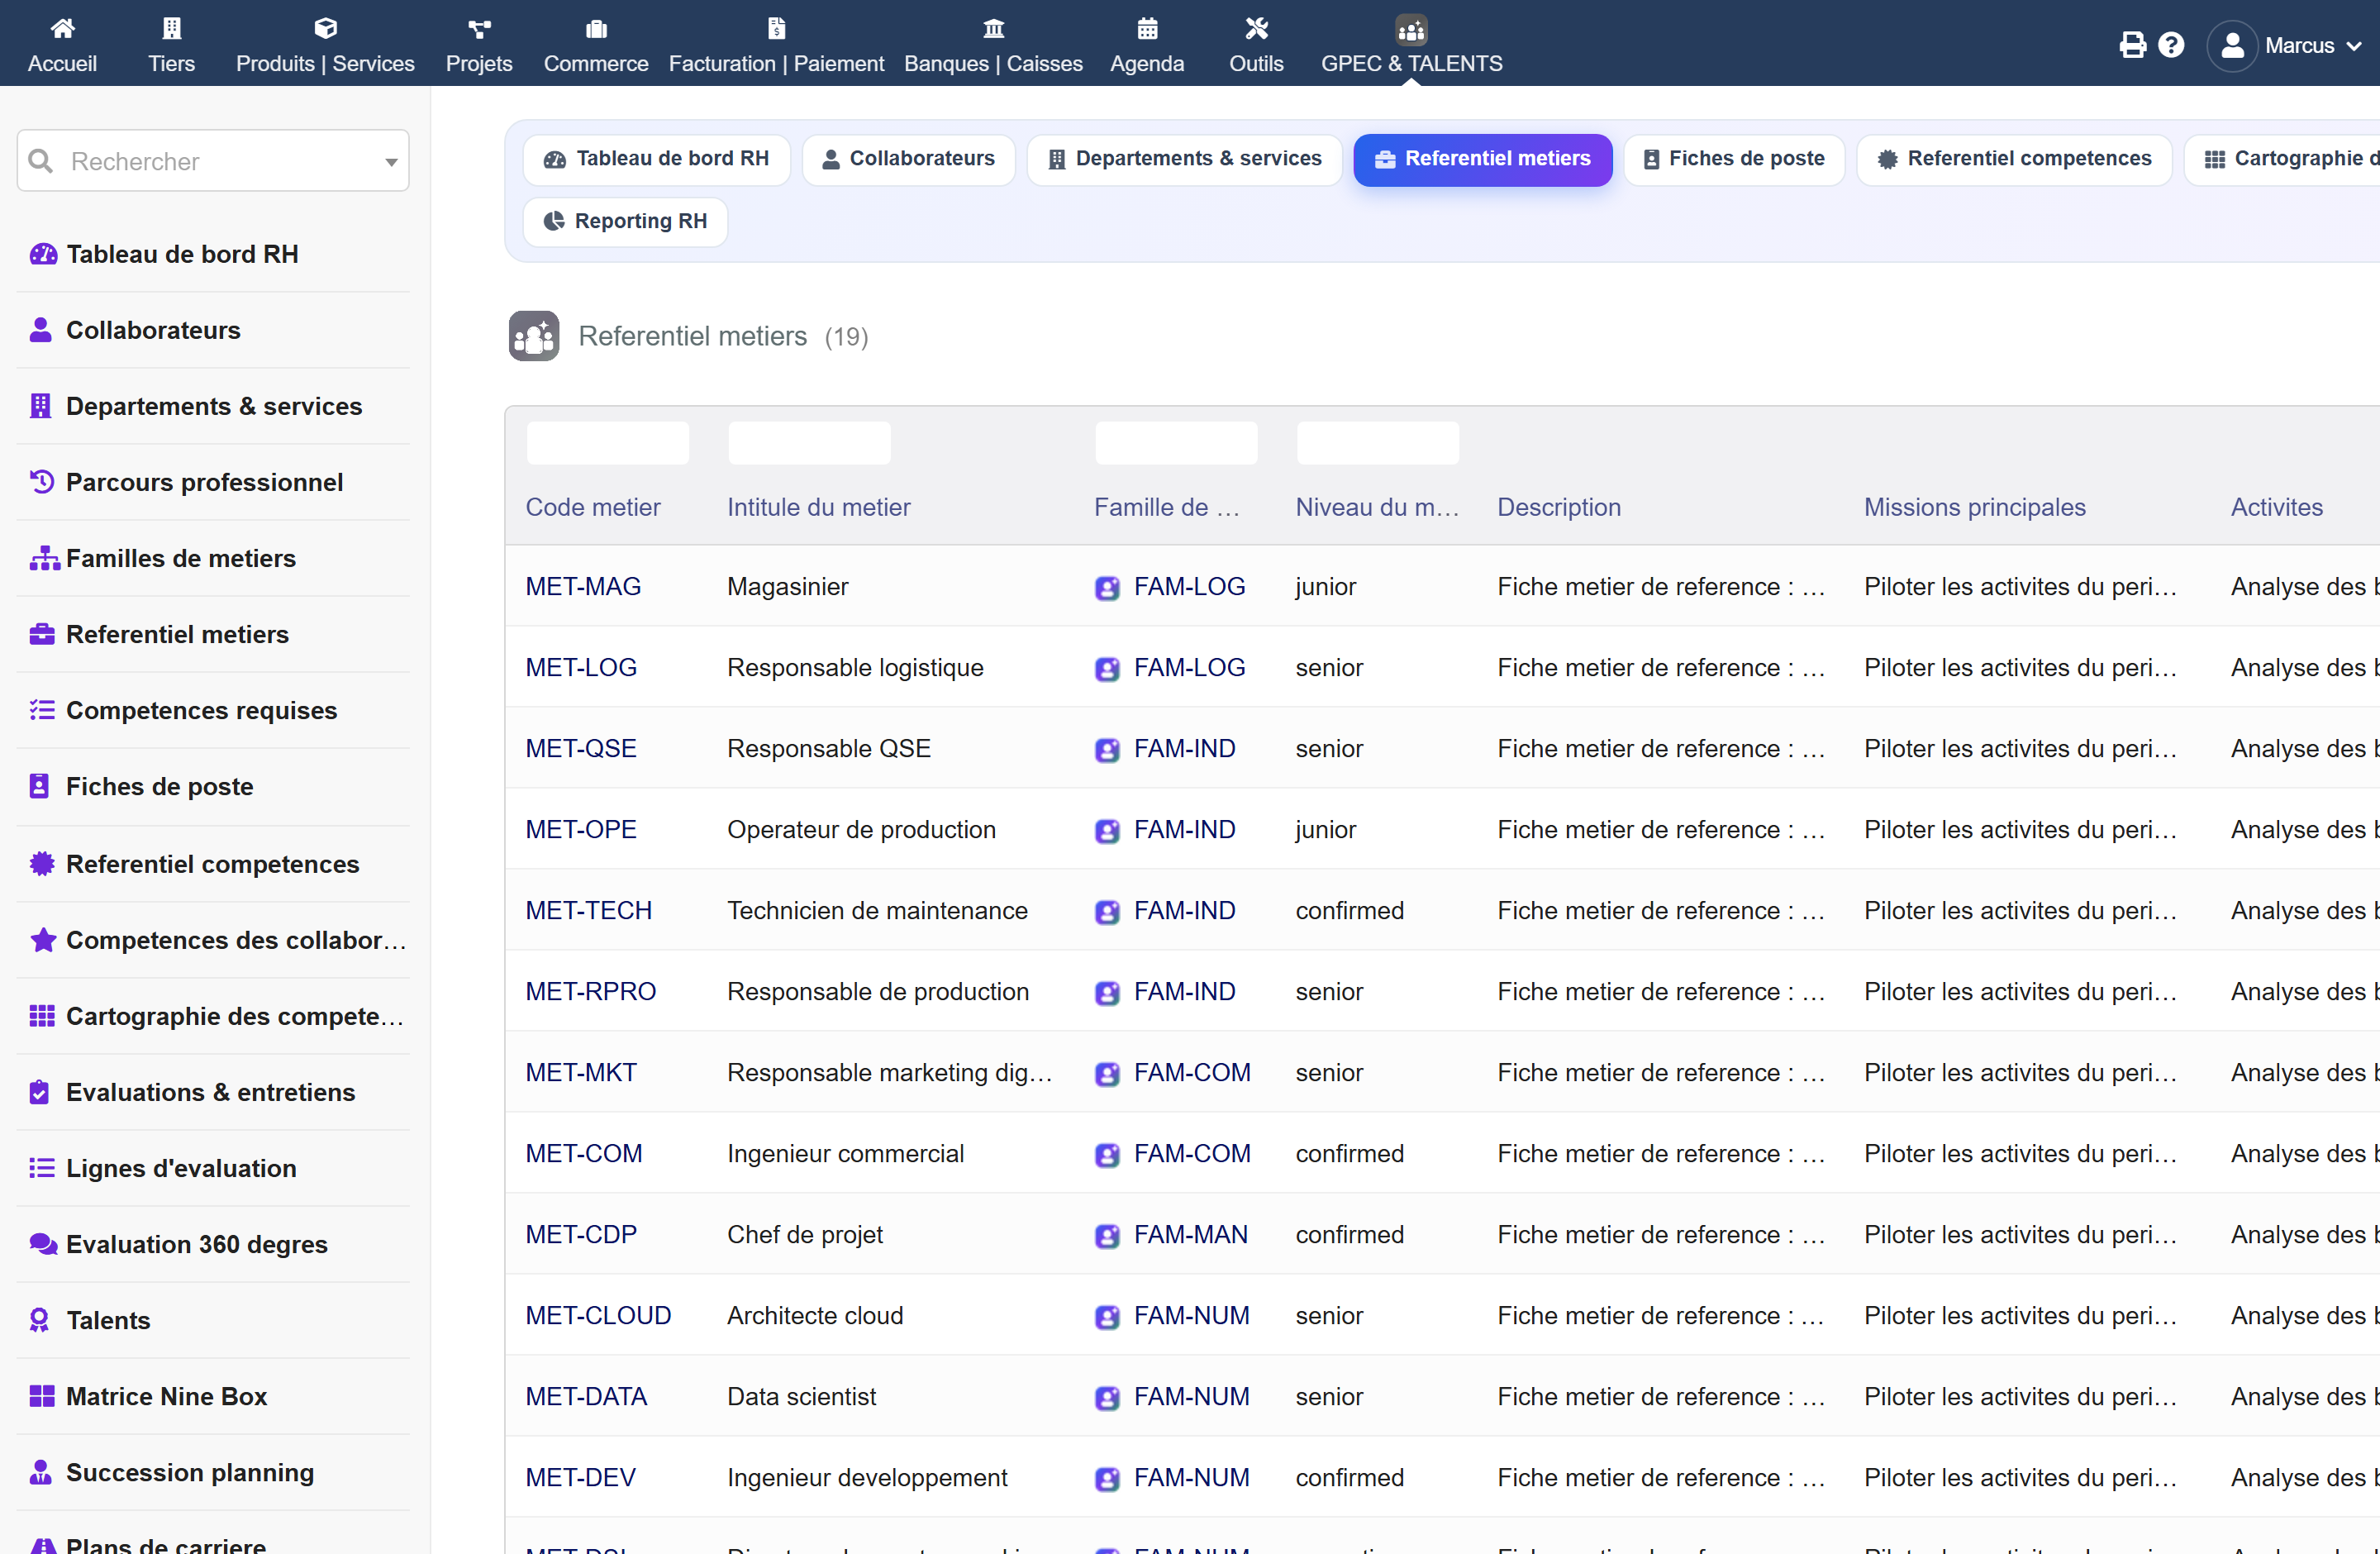Open the MET-MAG metier record

tap(584, 587)
